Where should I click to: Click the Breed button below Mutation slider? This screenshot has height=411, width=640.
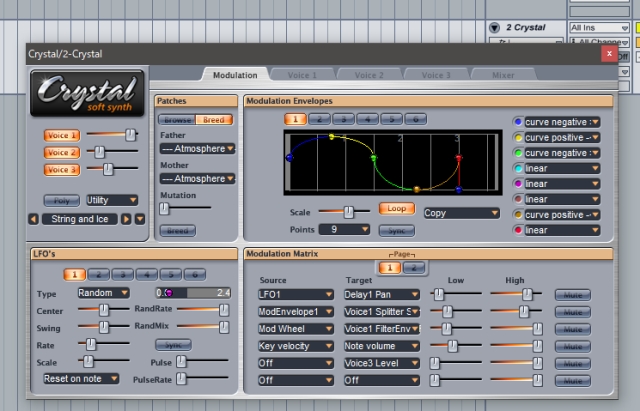pos(177,230)
